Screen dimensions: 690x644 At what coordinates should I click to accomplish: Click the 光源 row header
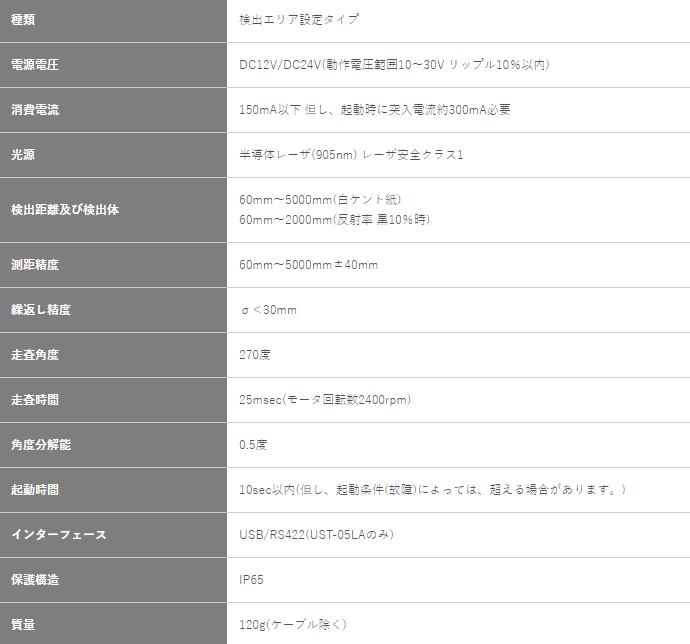point(24,154)
